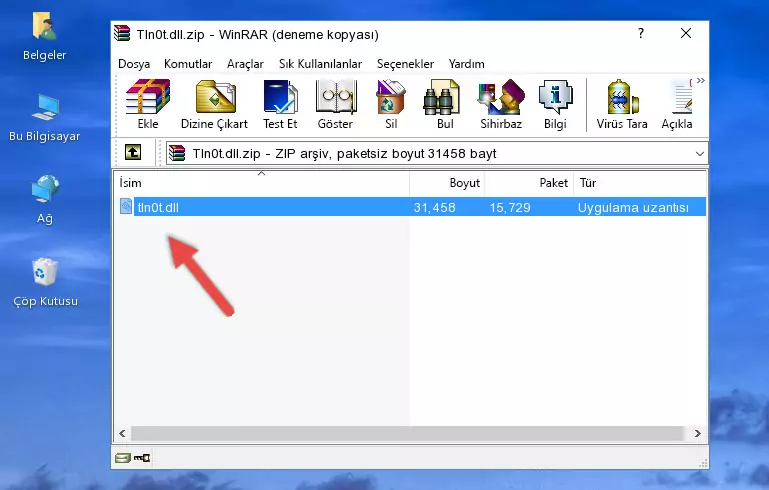Image resolution: width=769 pixels, height=490 pixels.
Task: Select the Ağ network desktop icon
Action: click(45, 199)
